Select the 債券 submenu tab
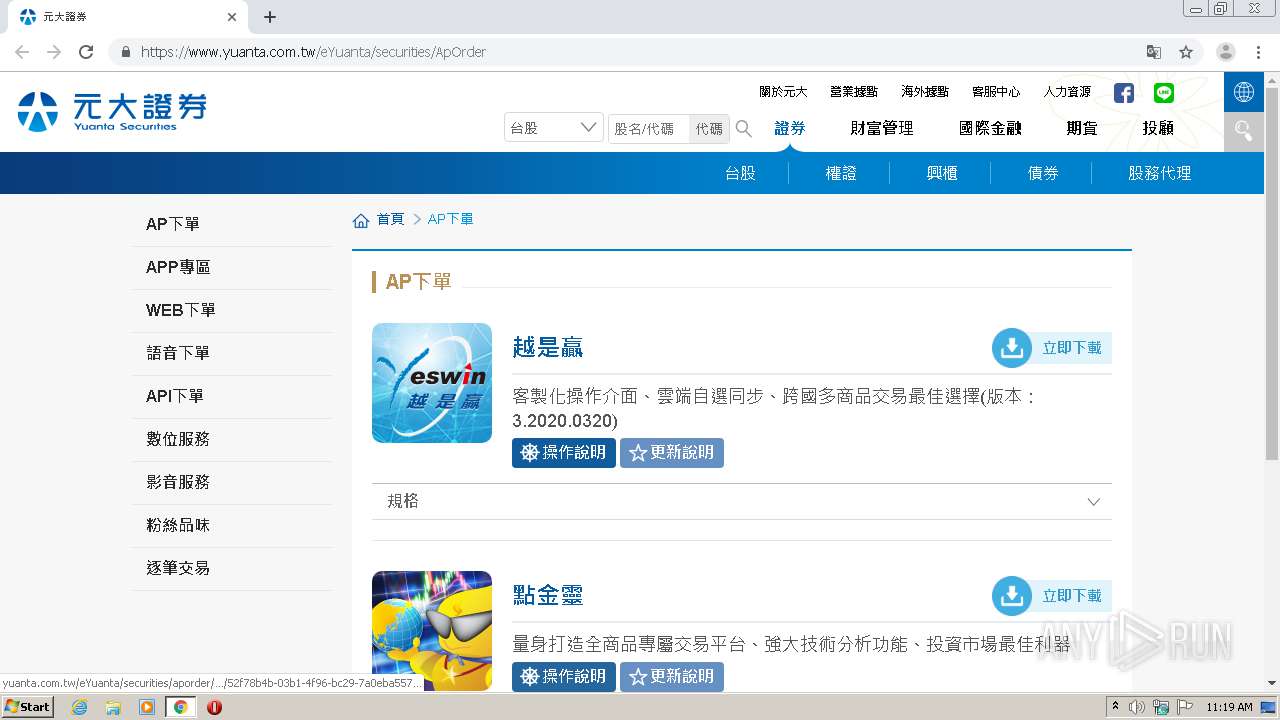The image size is (1280, 720). [x=1043, y=173]
